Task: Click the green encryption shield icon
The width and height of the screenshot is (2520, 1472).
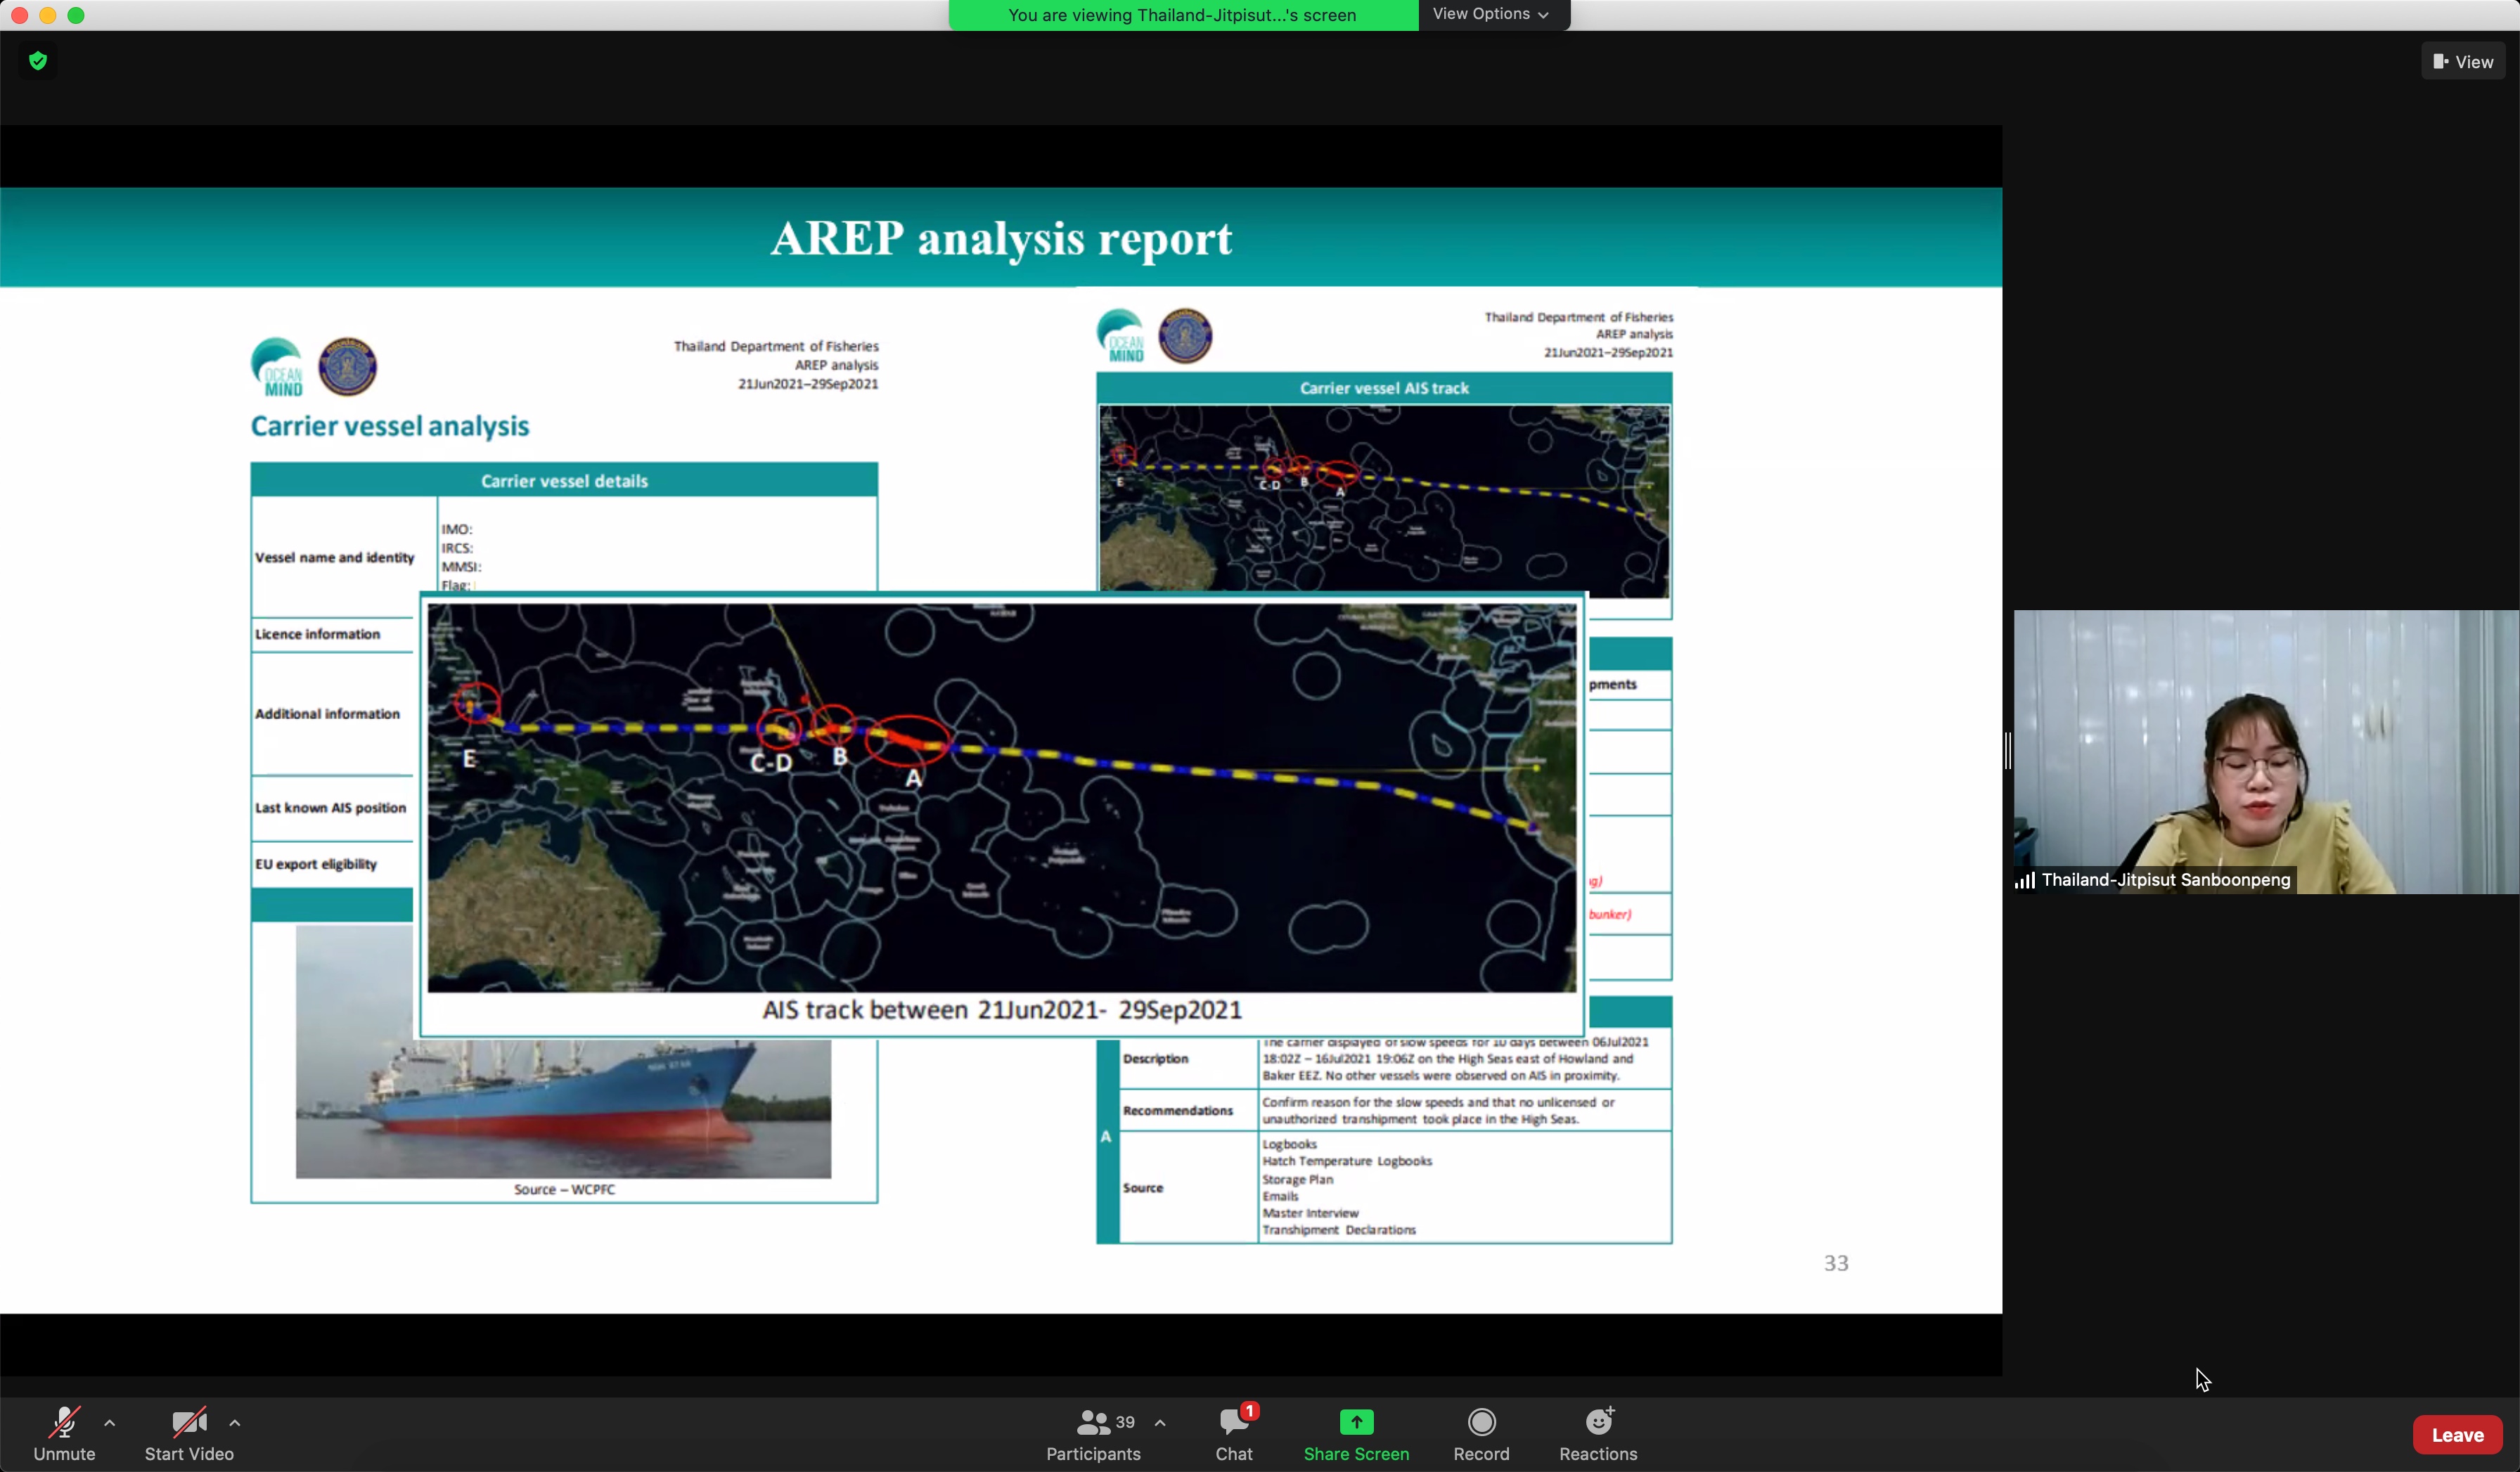Action: pyautogui.click(x=38, y=61)
